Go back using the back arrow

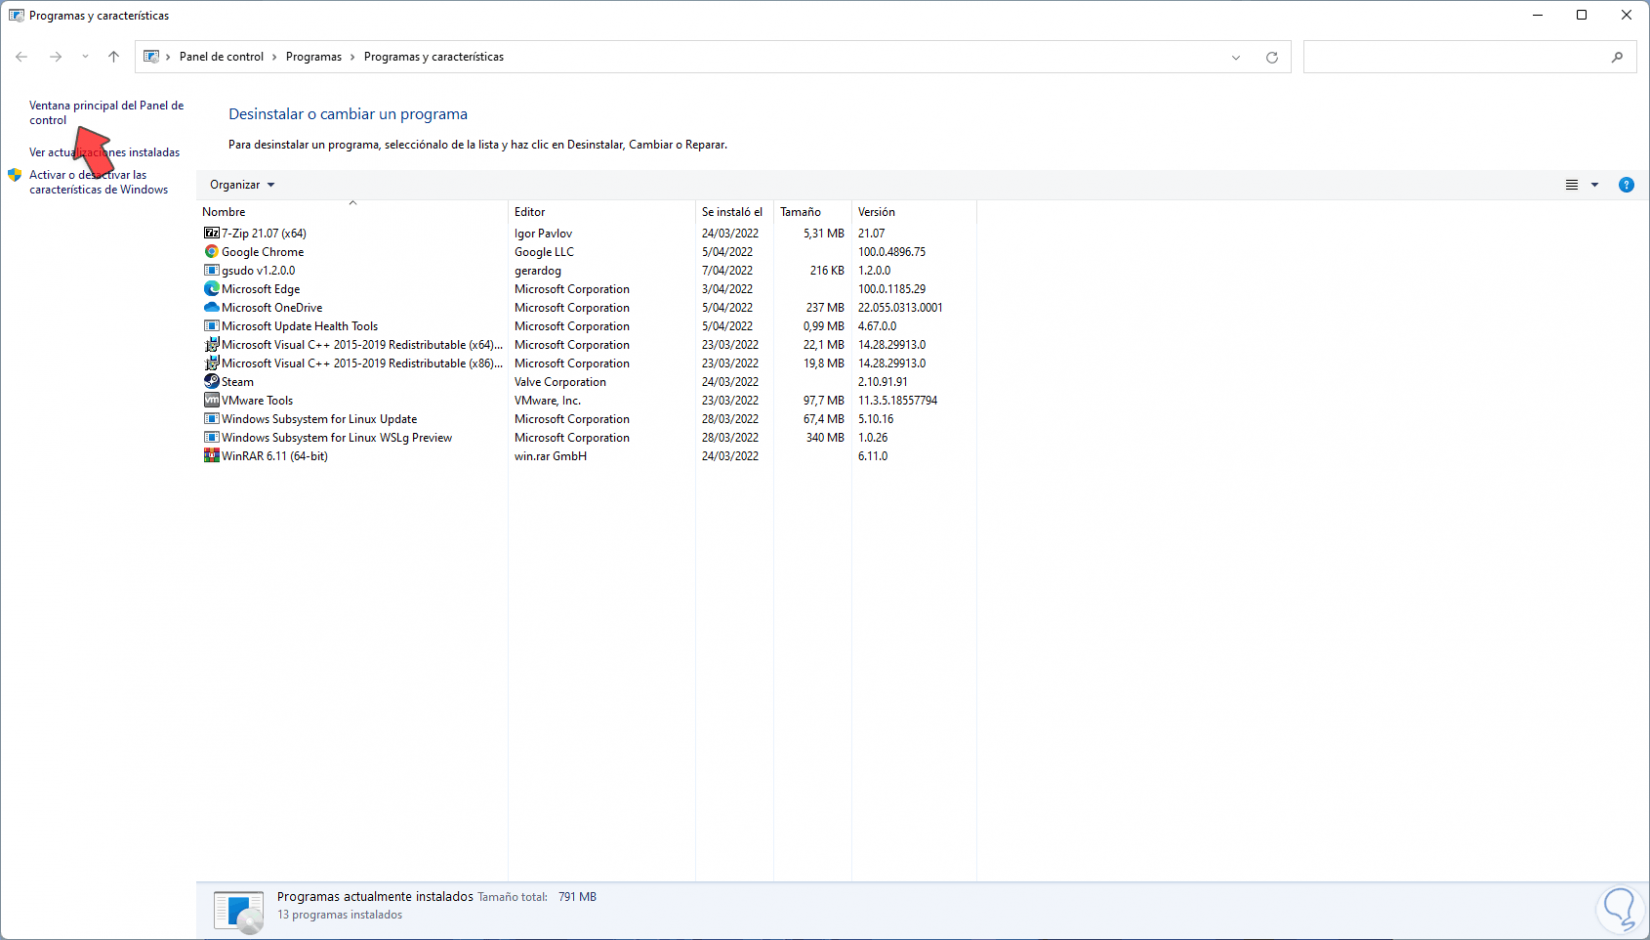coord(22,57)
